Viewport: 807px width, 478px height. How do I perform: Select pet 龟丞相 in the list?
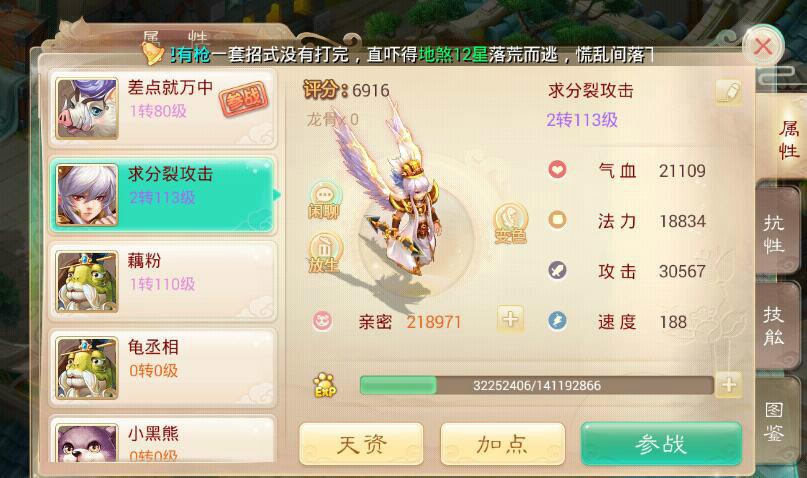coord(163,368)
